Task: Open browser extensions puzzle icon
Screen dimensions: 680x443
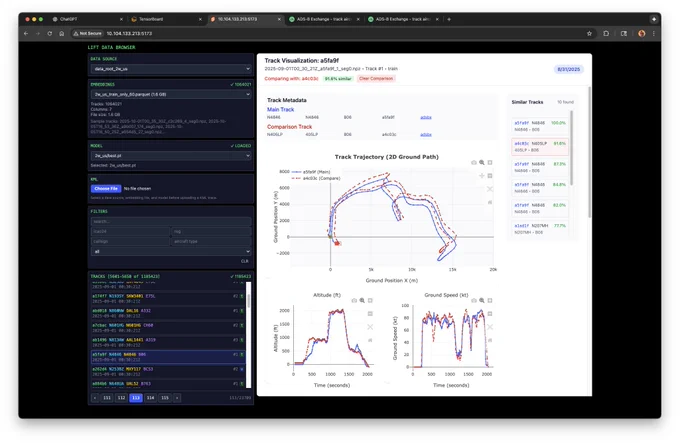Action: coord(606,33)
